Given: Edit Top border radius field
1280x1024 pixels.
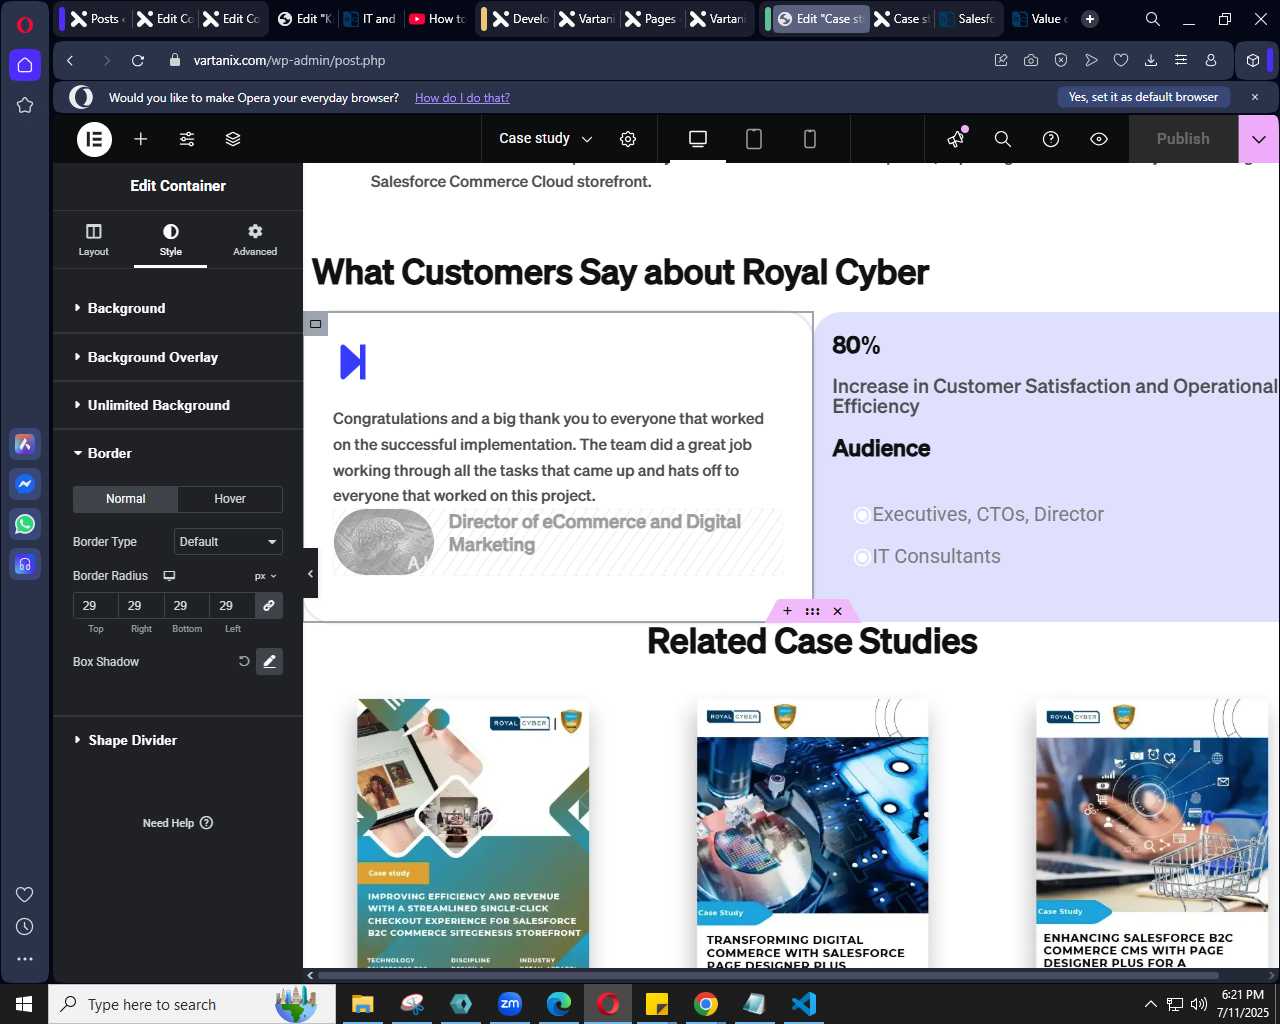Looking at the screenshot, I should (x=95, y=606).
